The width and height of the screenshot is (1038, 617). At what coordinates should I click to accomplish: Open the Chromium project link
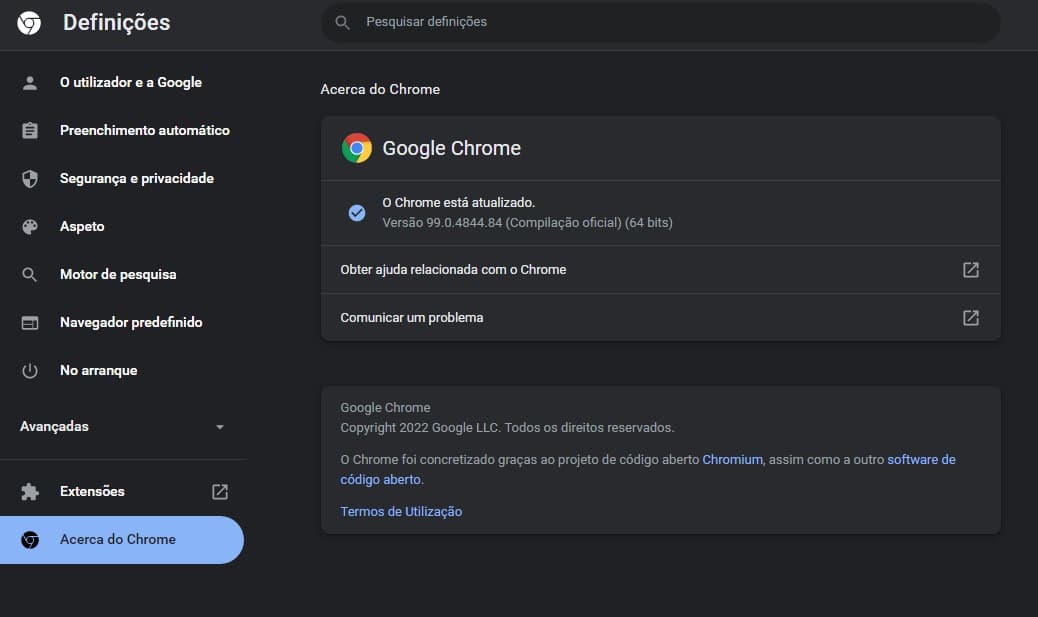[x=732, y=460]
